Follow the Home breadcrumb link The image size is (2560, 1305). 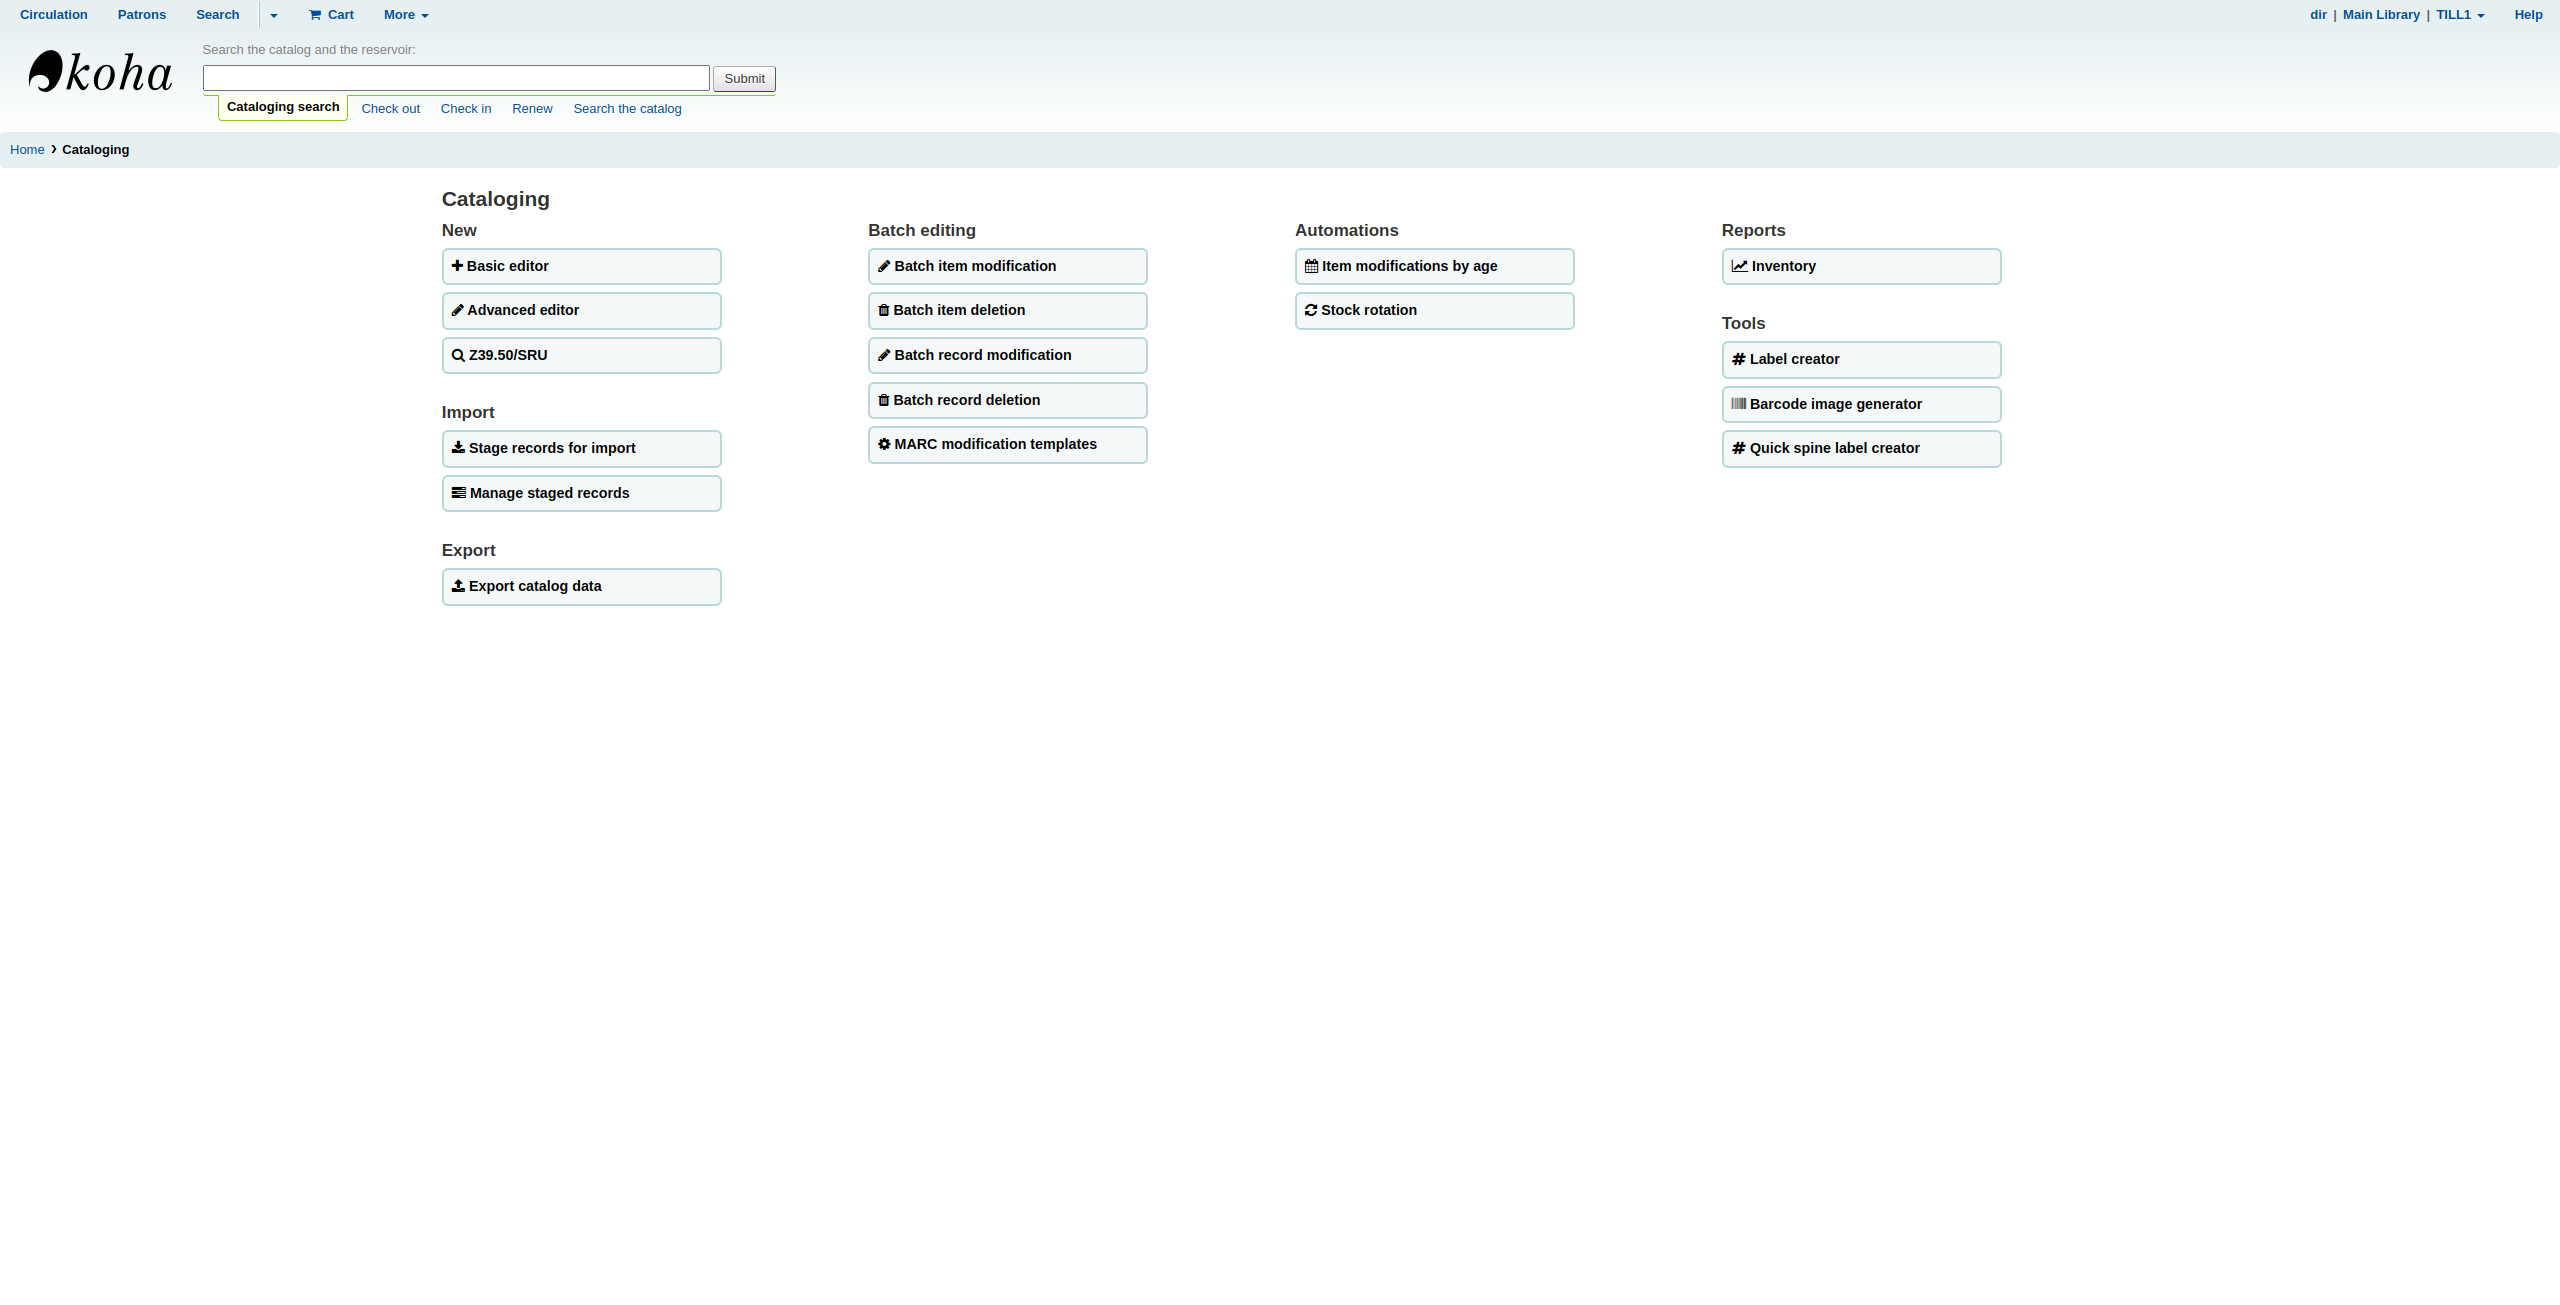[27, 150]
